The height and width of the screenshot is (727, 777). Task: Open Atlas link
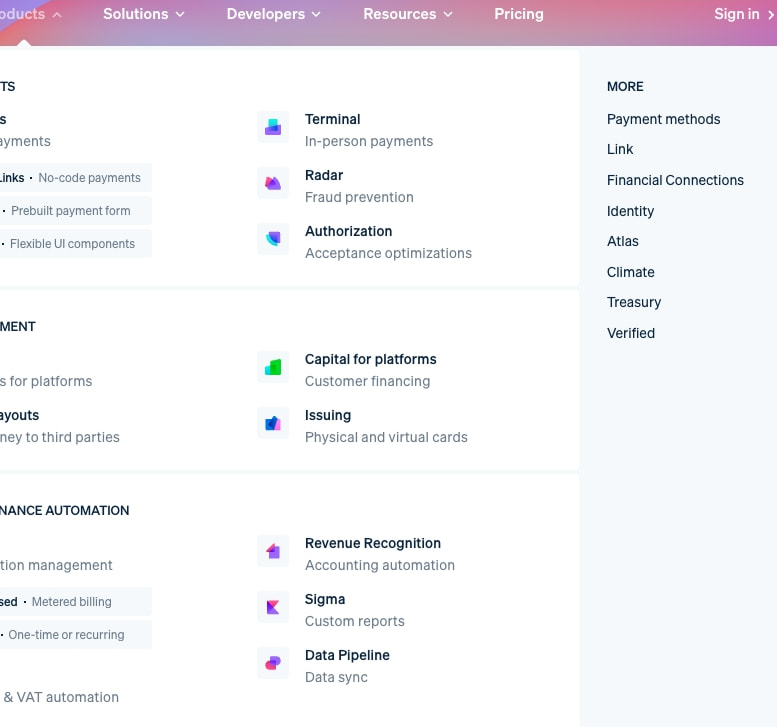pos(623,241)
